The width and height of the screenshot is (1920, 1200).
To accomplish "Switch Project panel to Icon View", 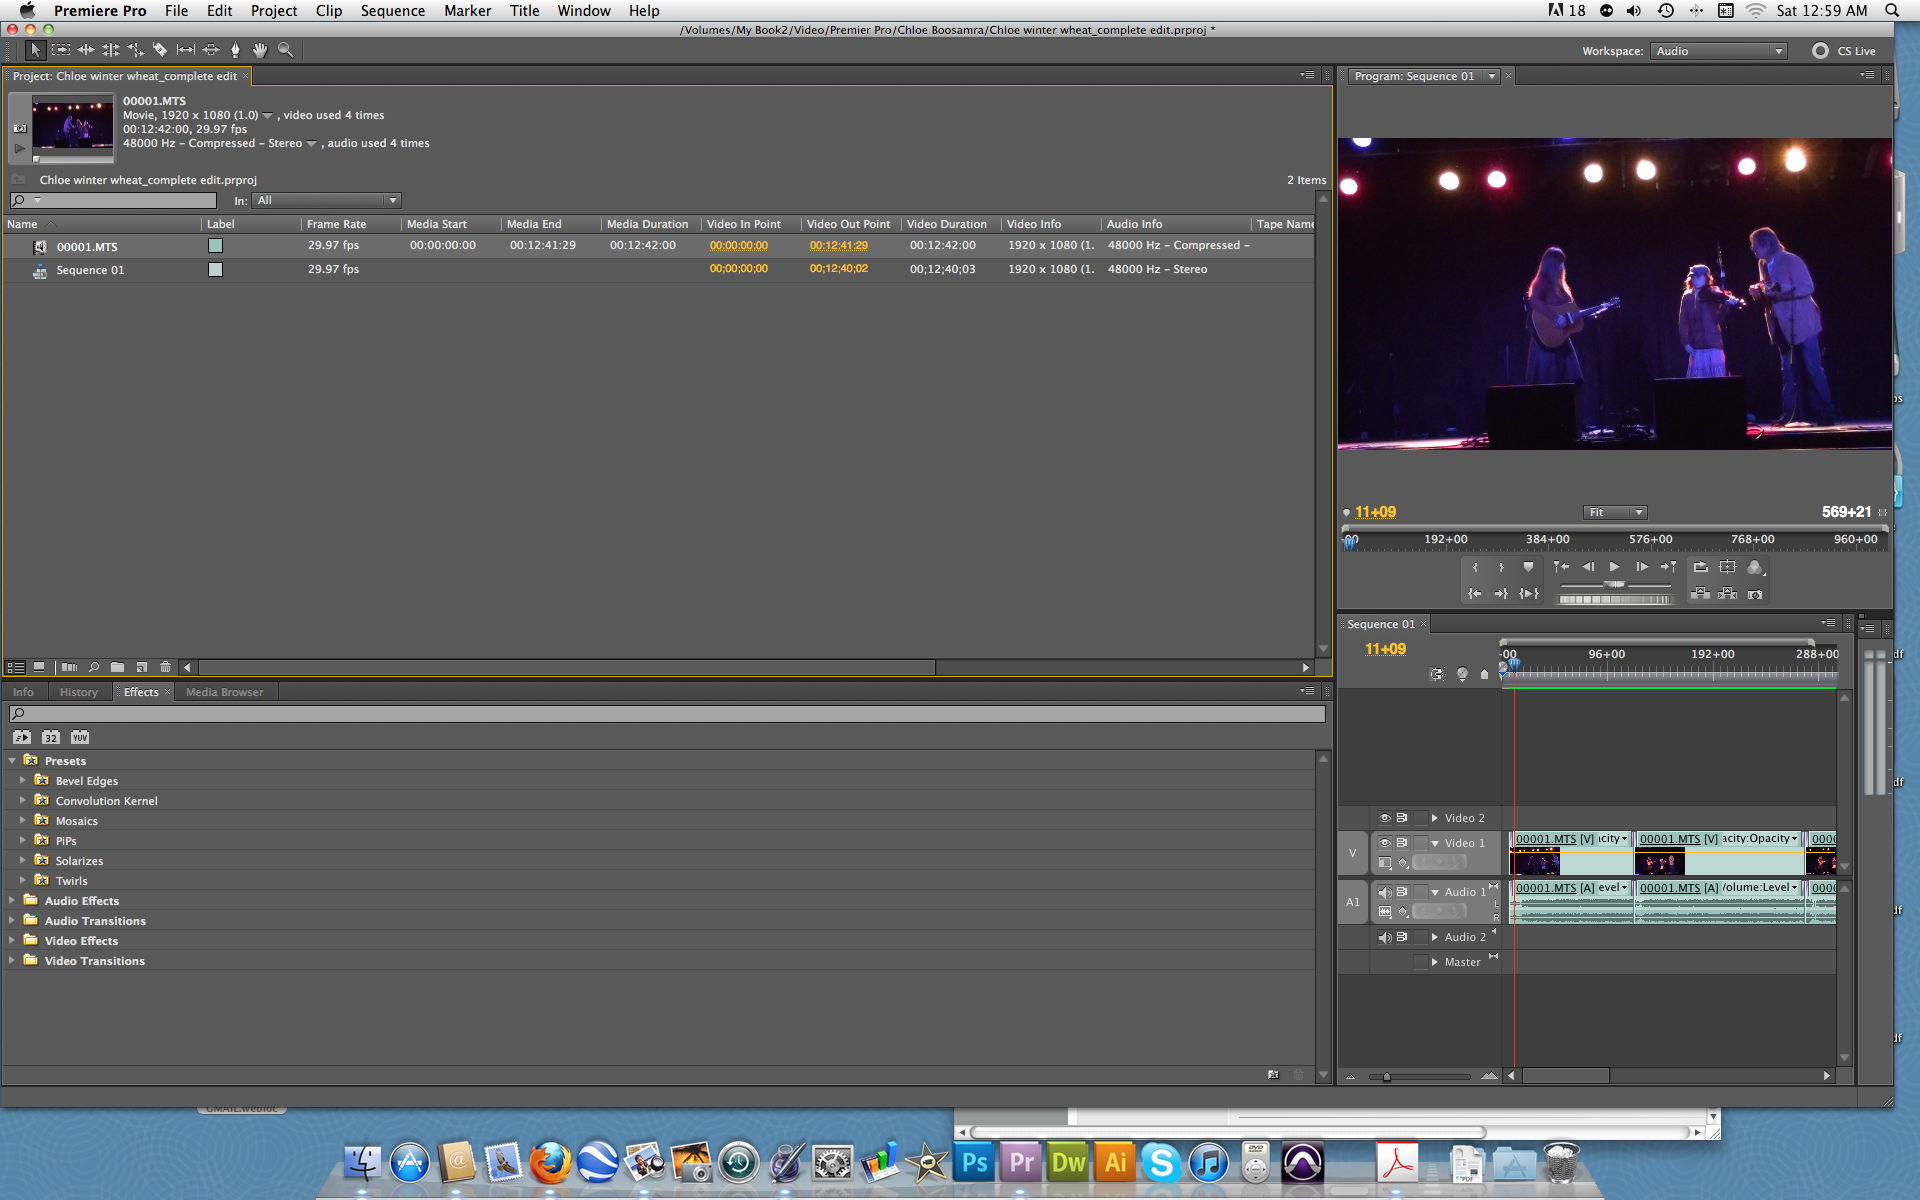I will tap(39, 667).
